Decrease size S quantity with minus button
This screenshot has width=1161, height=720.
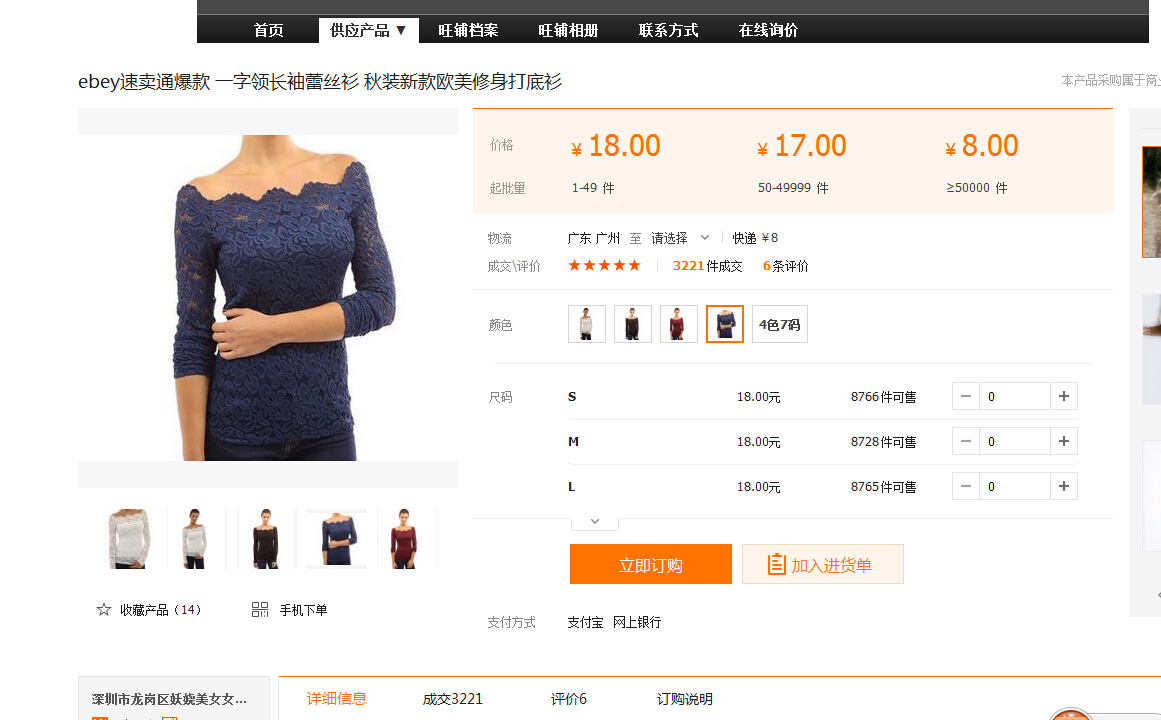pos(966,397)
